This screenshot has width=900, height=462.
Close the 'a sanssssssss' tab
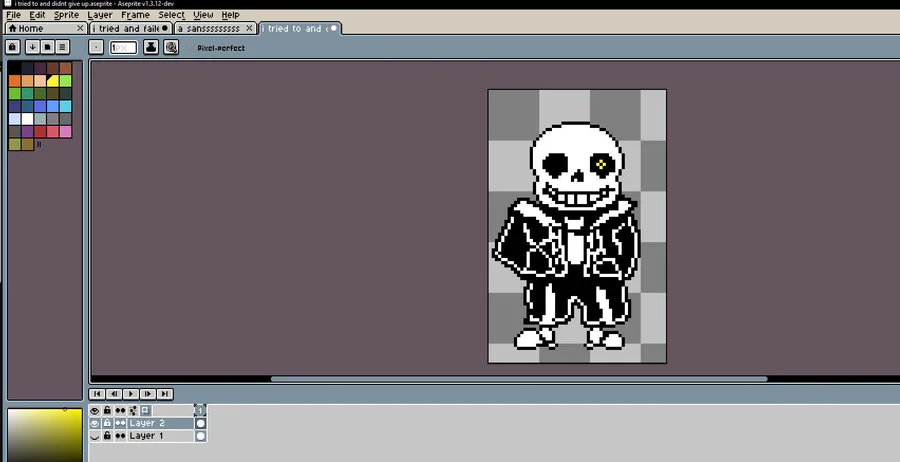point(250,28)
